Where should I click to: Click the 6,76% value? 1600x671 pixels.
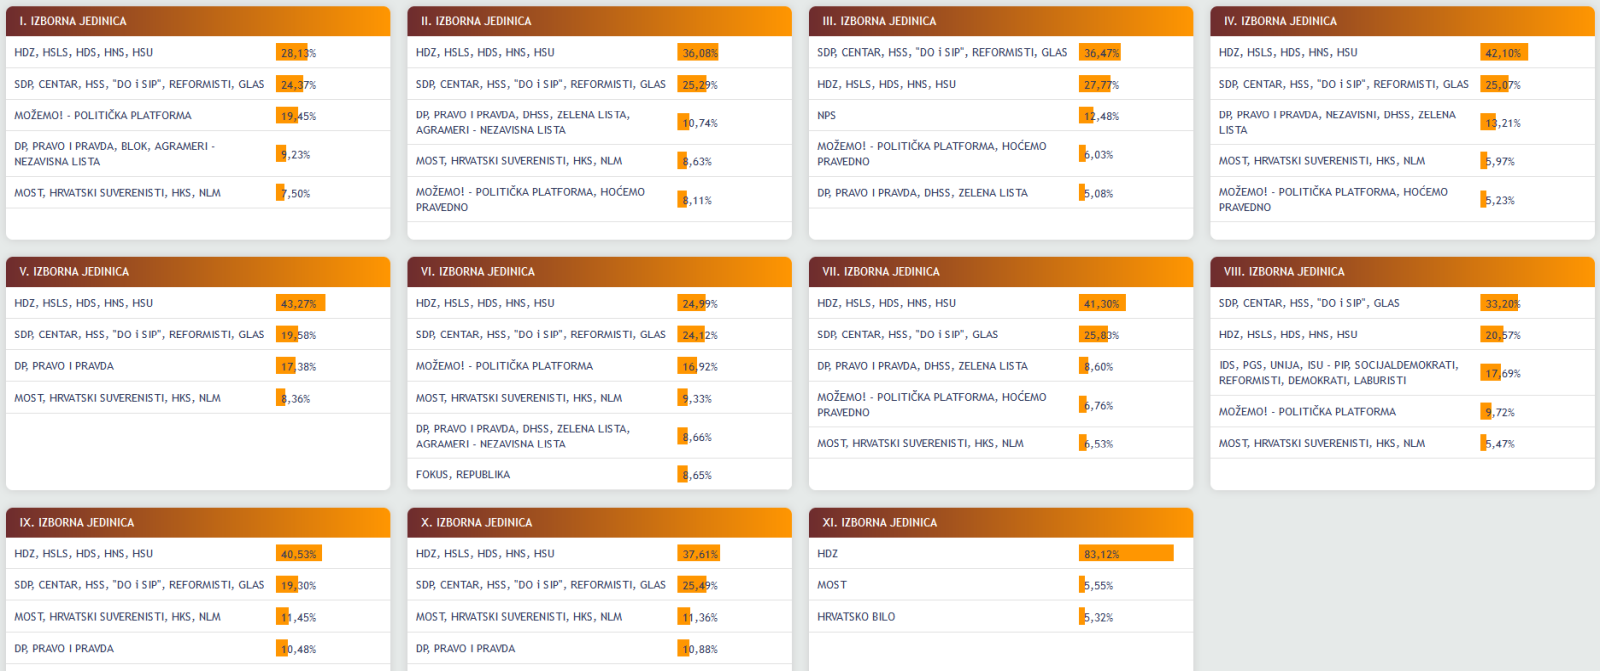(1098, 406)
